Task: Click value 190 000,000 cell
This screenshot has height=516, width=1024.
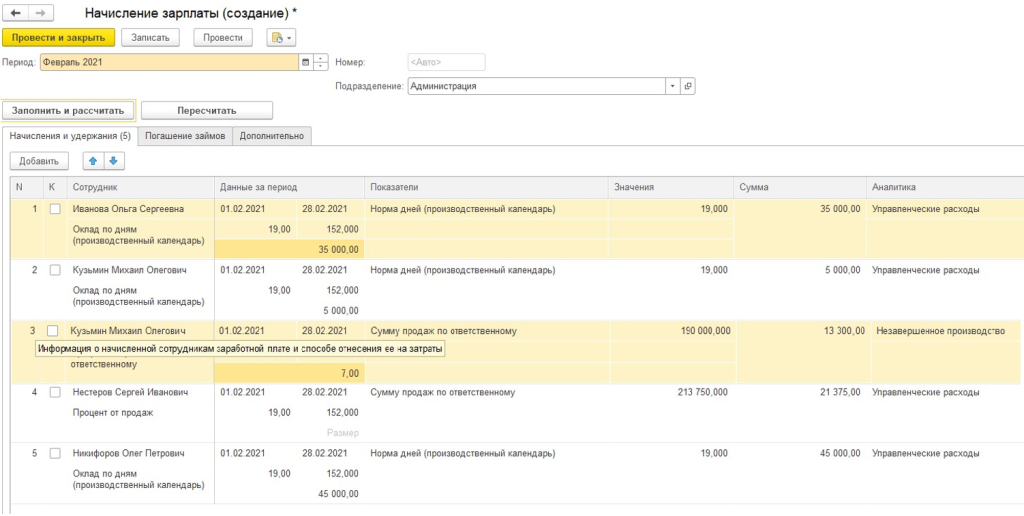Action: (704, 331)
